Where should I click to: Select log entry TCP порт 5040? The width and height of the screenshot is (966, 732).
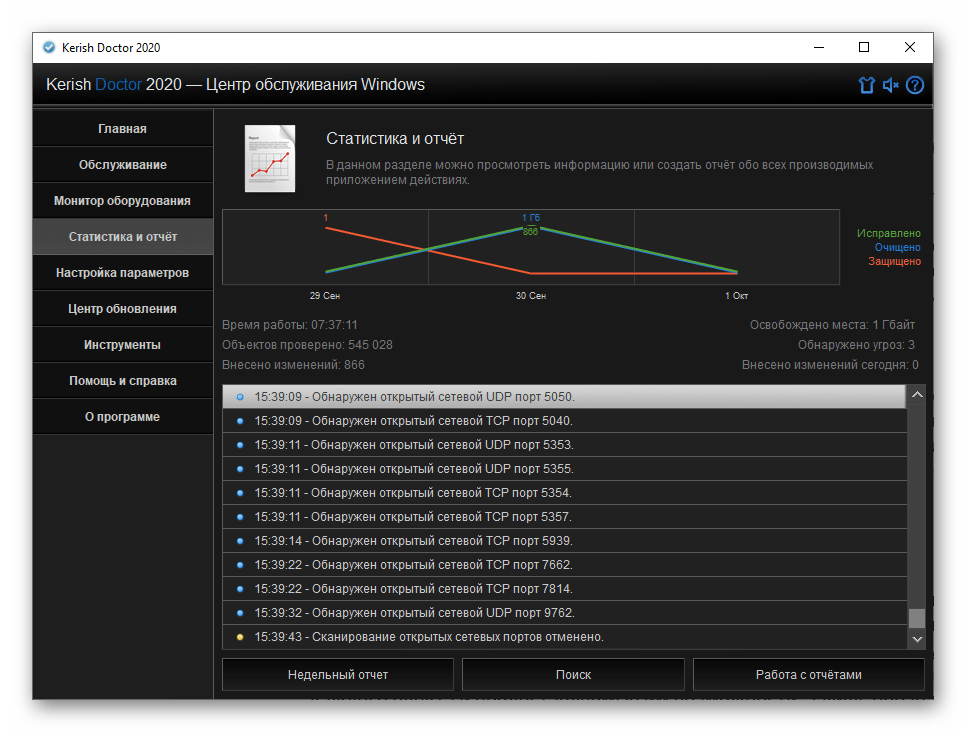pyautogui.click(x=564, y=421)
